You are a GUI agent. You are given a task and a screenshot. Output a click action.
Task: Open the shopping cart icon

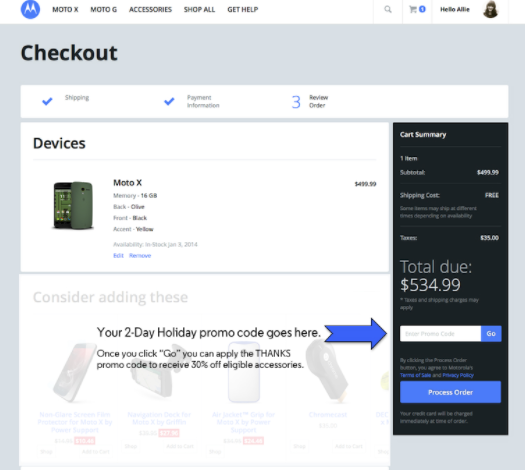click(413, 9)
